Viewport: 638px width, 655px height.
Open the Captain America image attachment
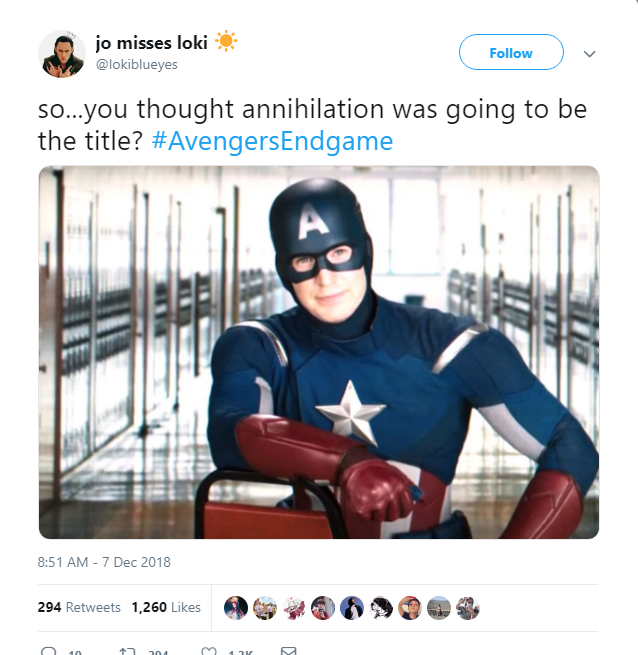pyautogui.click(x=319, y=352)
